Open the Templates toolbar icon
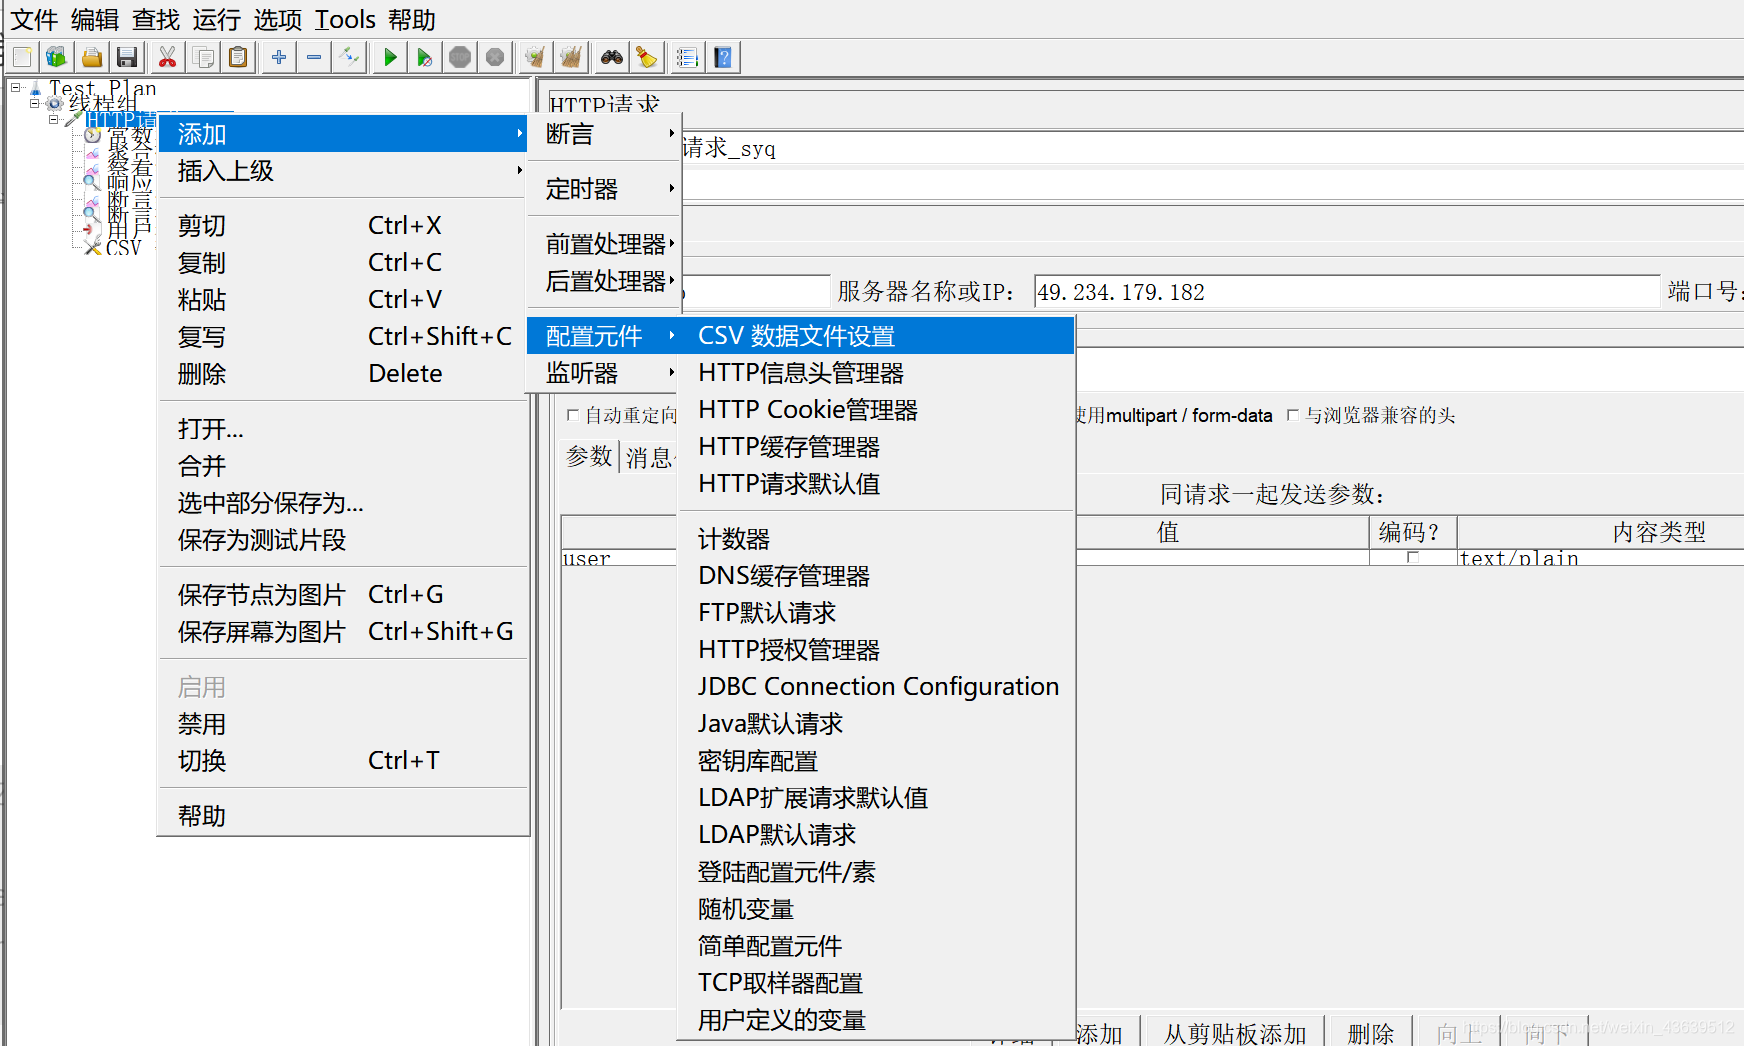 pyautogui.click(x=57, y=58)
